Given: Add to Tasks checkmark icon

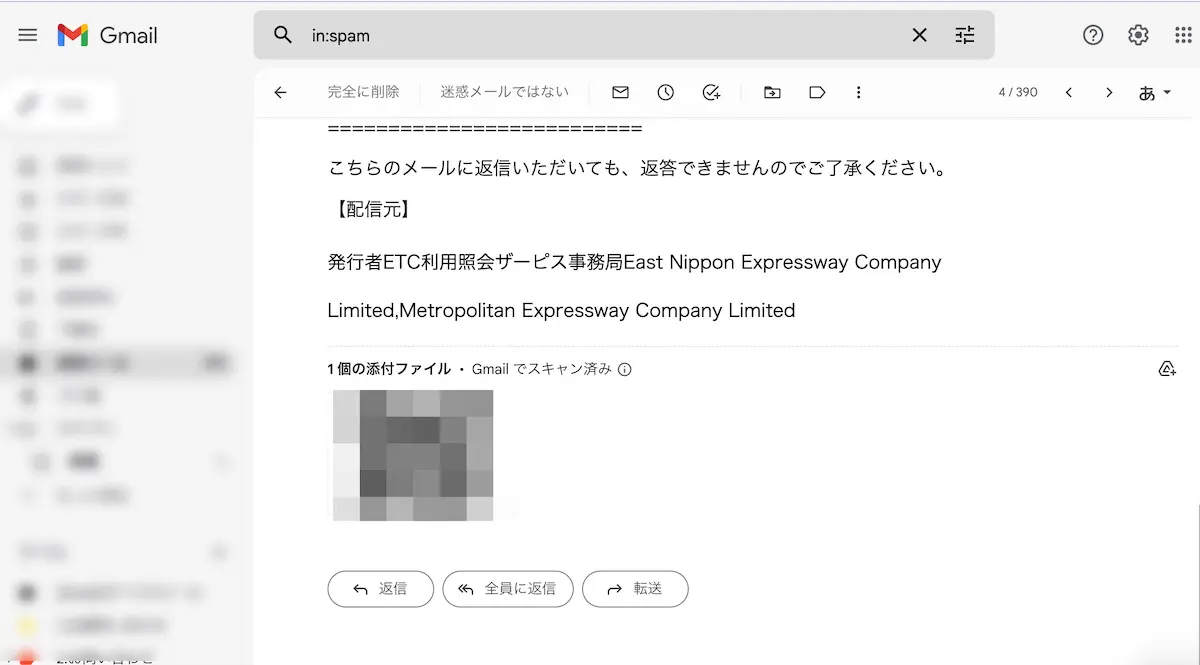Looking at the screenshot, I should click(x=711, y=92).
